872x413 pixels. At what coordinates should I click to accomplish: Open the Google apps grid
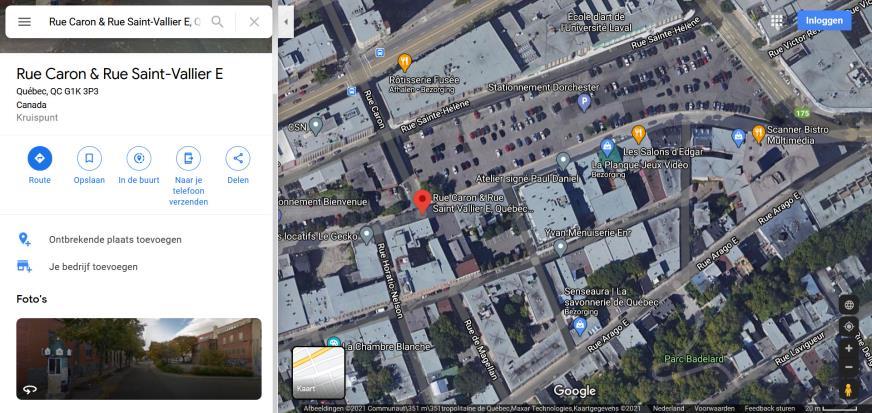(x=776, y=21)
